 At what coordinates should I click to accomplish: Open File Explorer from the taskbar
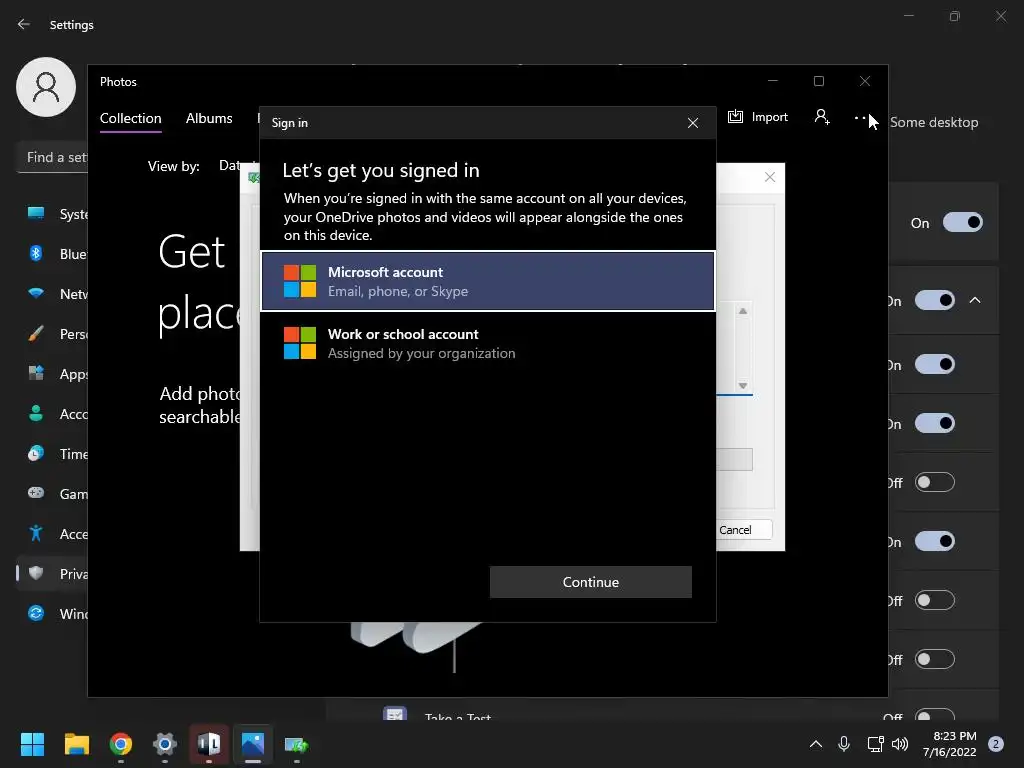point(76,744)
